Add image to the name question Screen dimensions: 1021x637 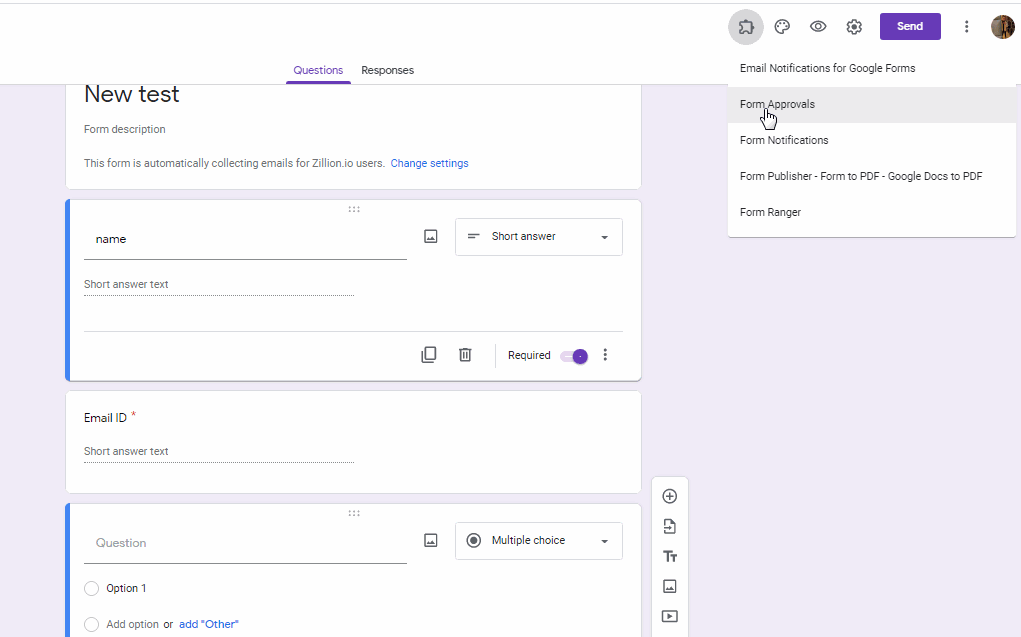click(430, 236)
